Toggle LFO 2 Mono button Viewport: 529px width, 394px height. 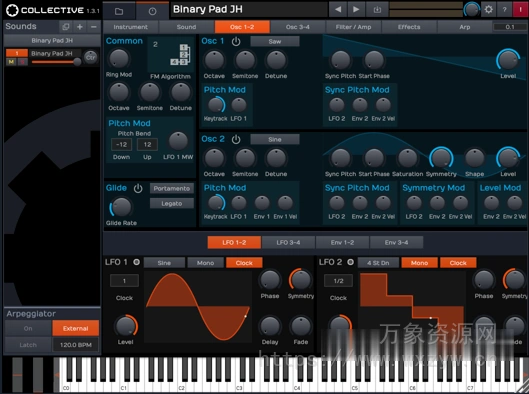[x=419, y=263]
